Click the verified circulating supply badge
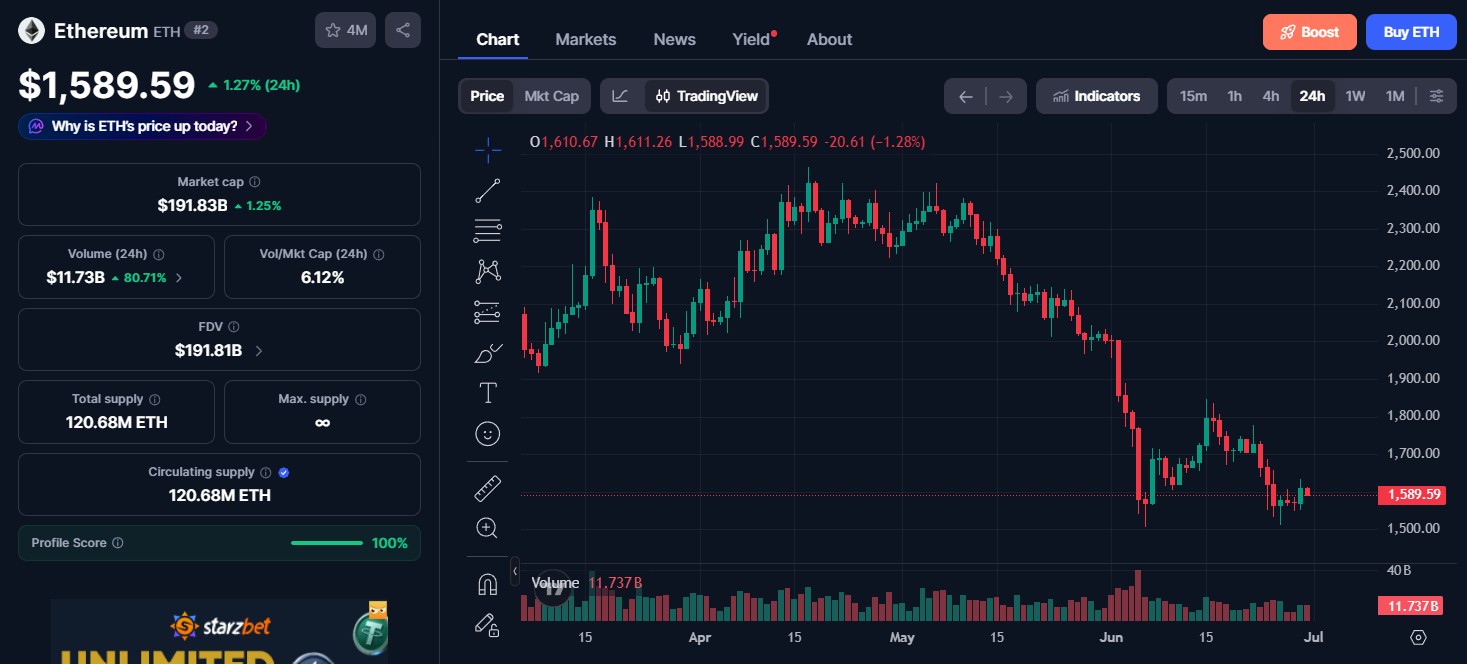 coord(284,472)
